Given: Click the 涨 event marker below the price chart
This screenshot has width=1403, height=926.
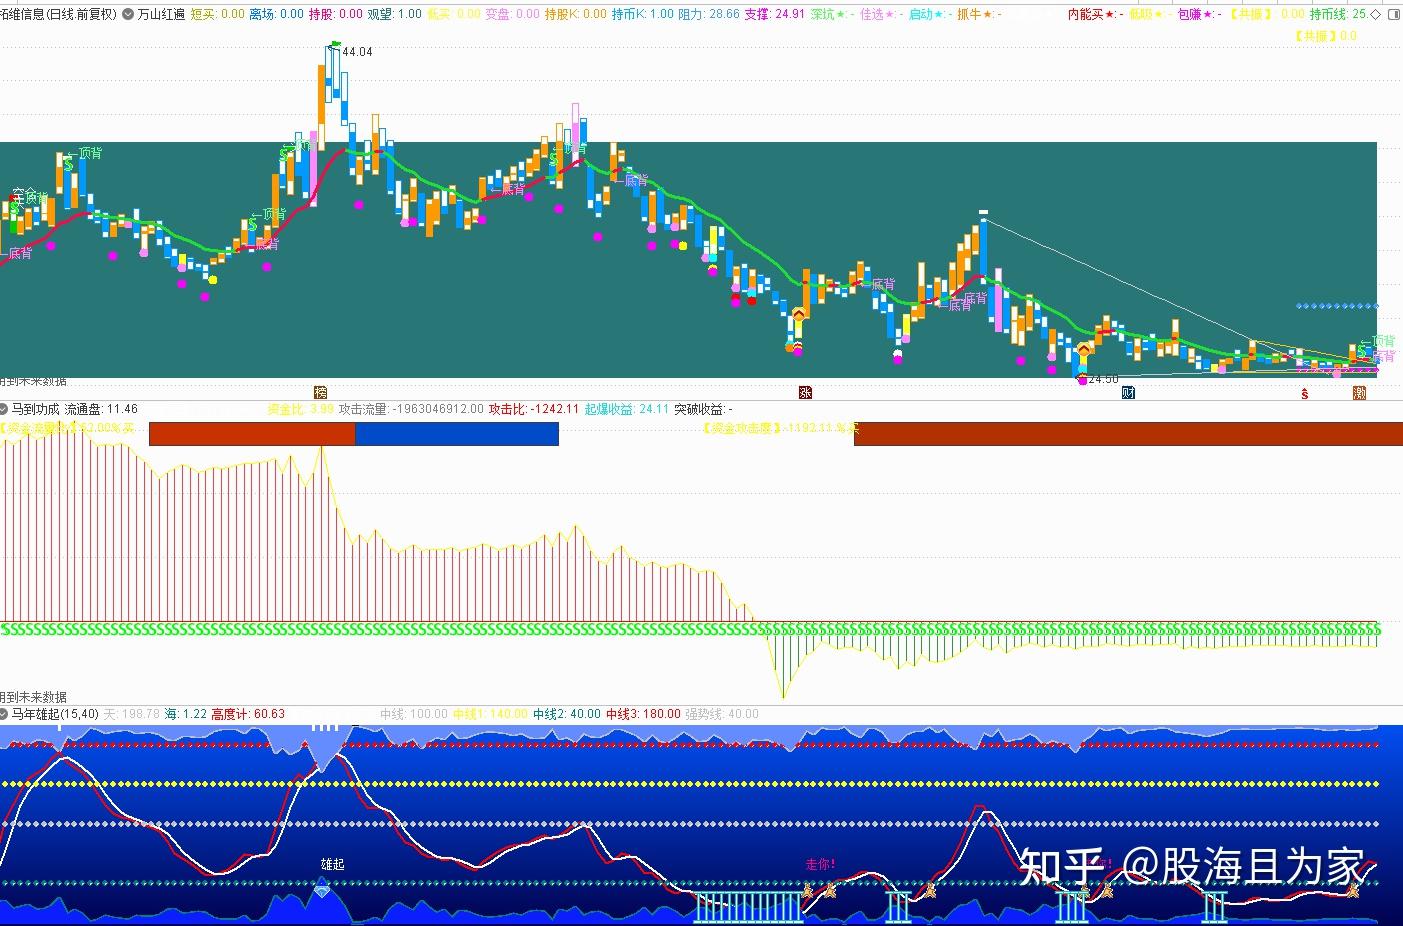Looking at the screenshot, I should [805, 393].
